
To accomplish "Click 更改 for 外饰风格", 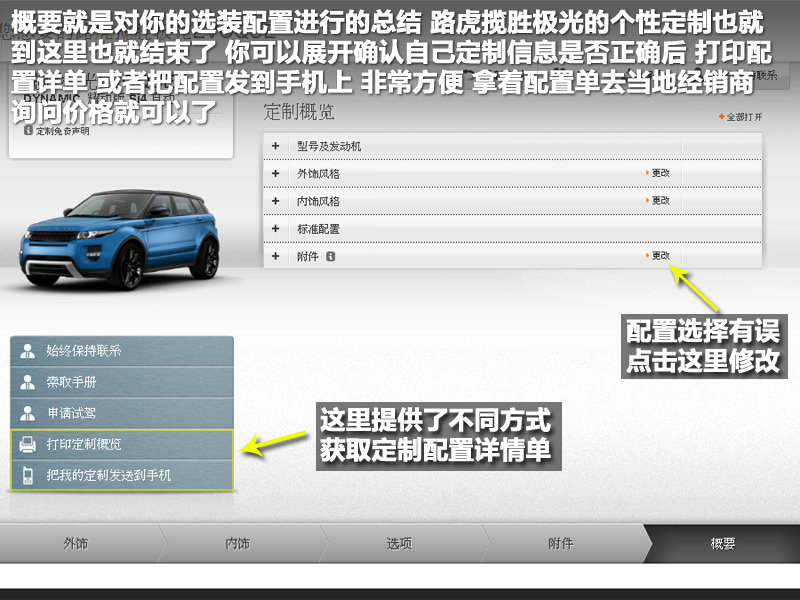I will (658, 173).
